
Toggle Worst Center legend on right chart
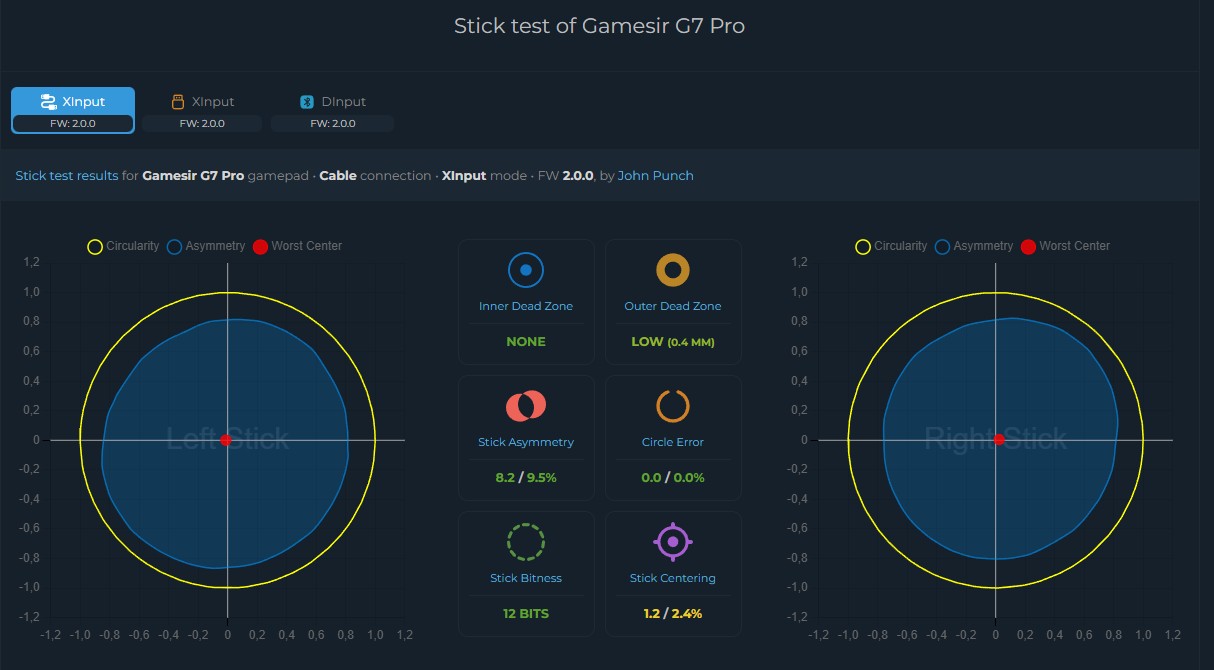click(x=1065, y=246)
